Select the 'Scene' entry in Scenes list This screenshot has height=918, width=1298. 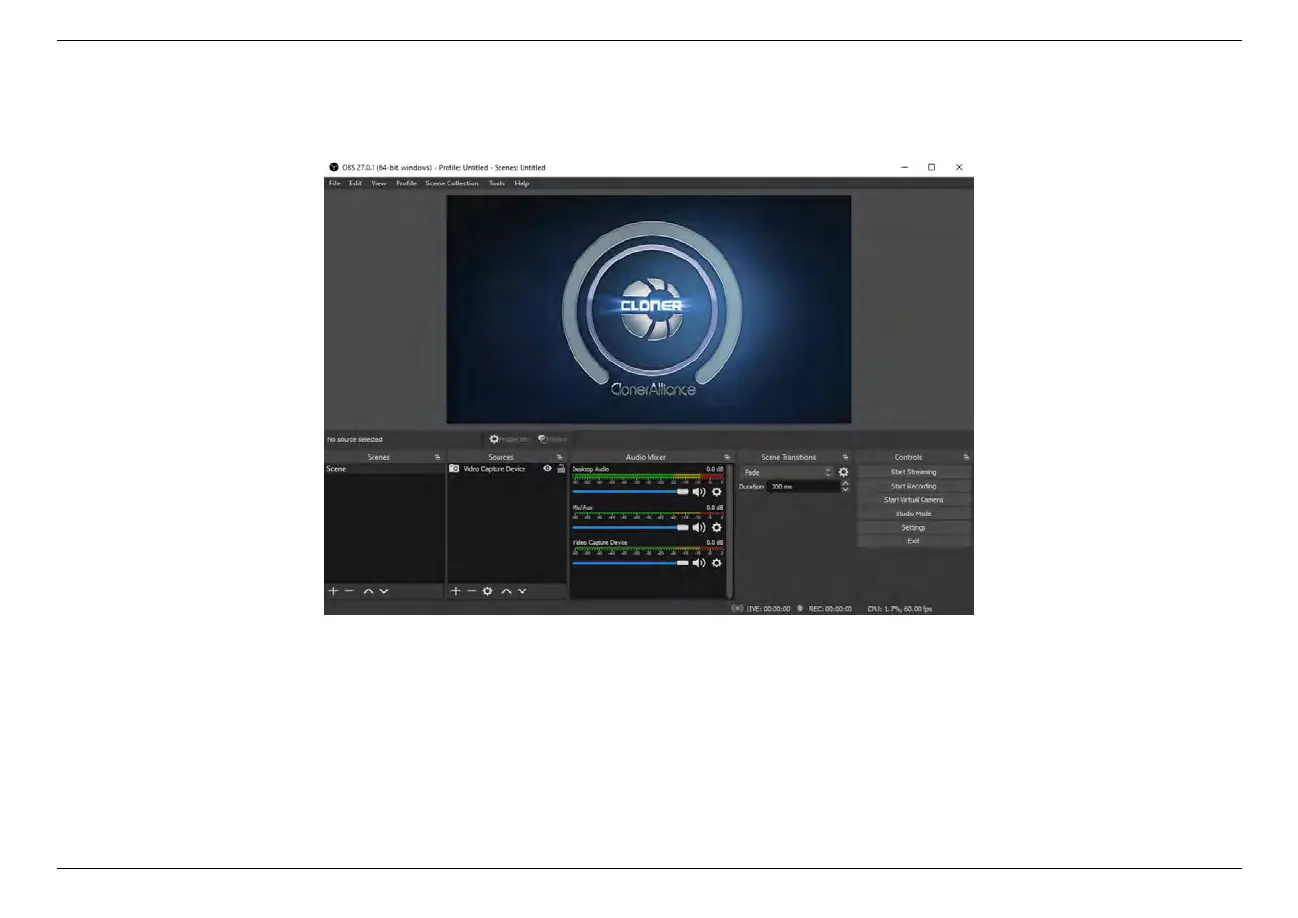coord(384,469)
